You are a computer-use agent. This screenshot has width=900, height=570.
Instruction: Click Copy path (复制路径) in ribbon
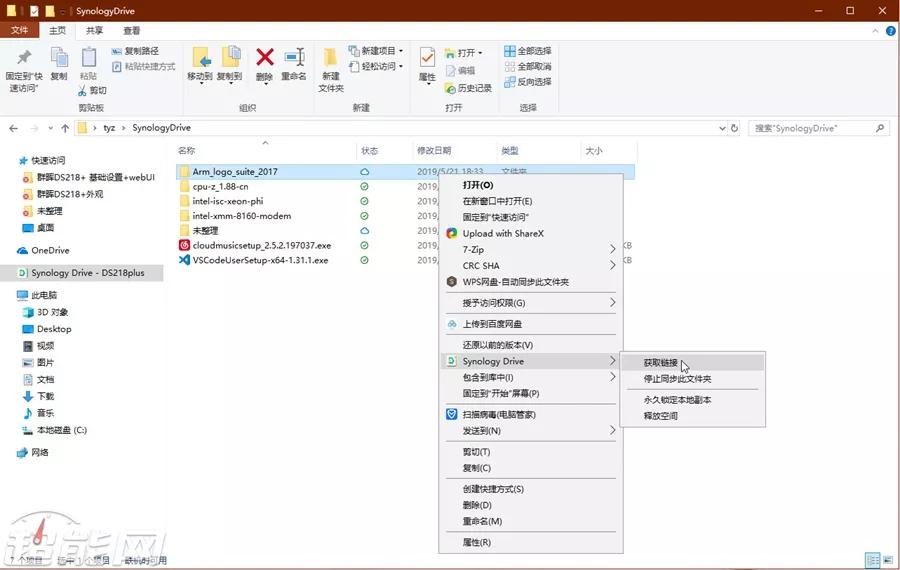pyautogui.click(x=135, y=51)
